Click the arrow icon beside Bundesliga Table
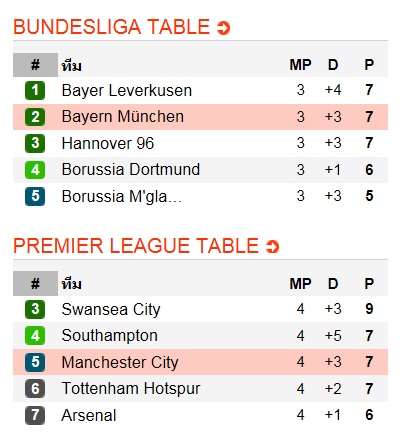The width and height of the screenshot is (413, 439). (223, 28)
